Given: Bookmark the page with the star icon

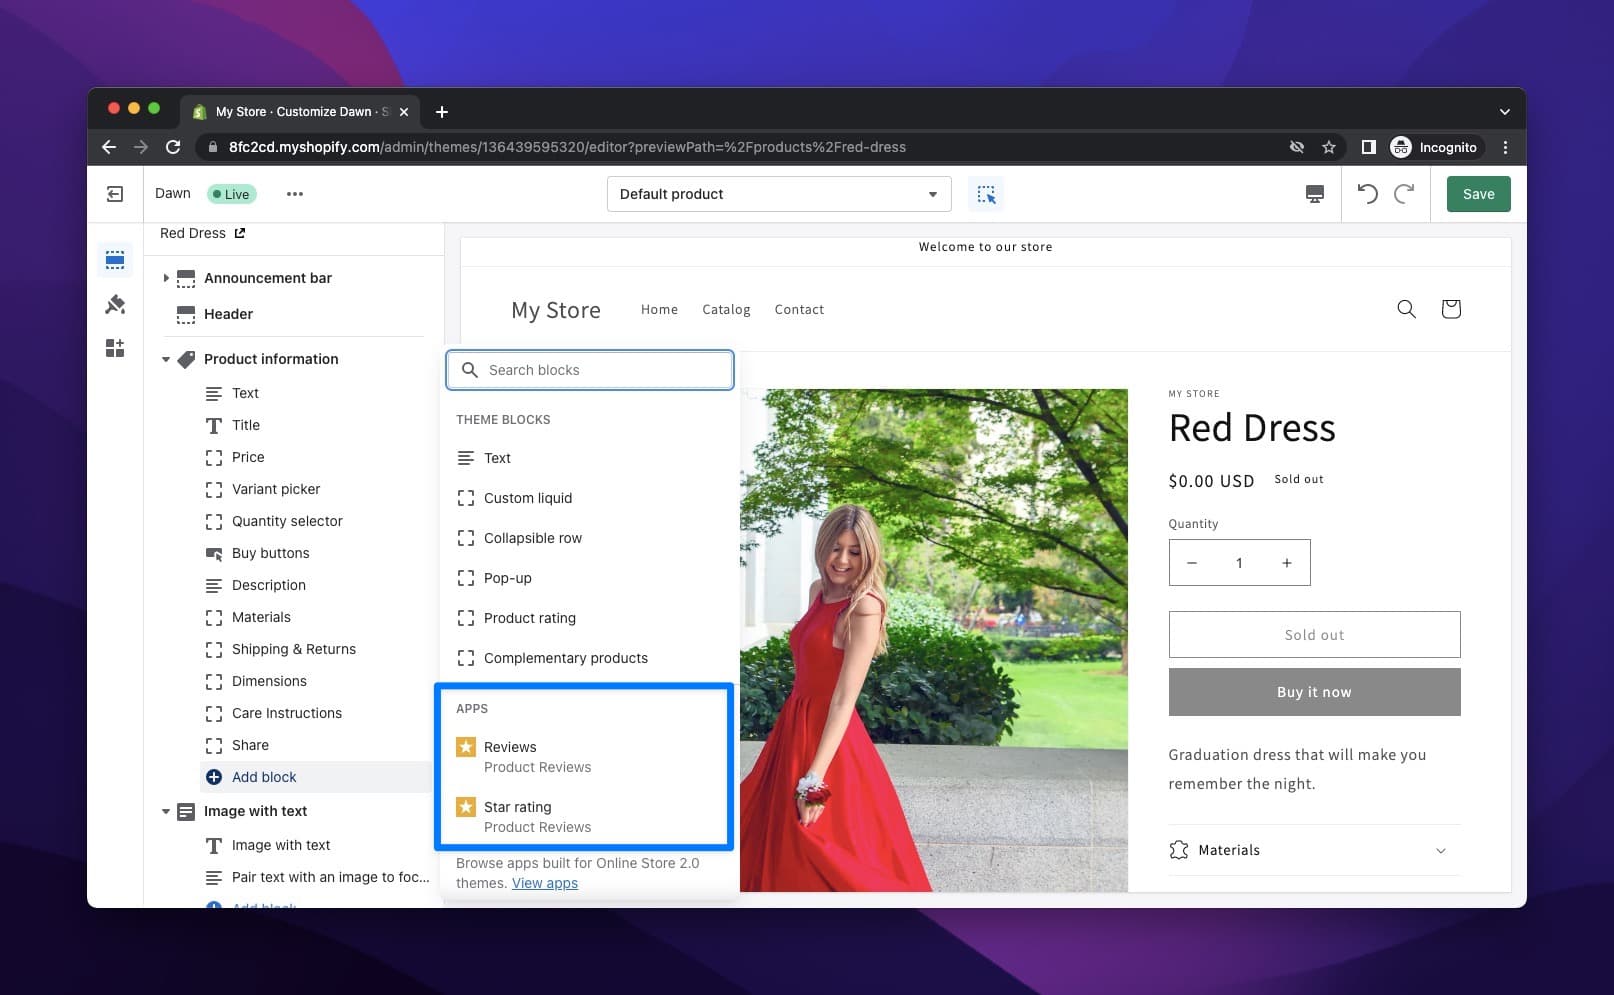Looking at the screenshot, I should pyautogui.click(x=1329, y=147).
